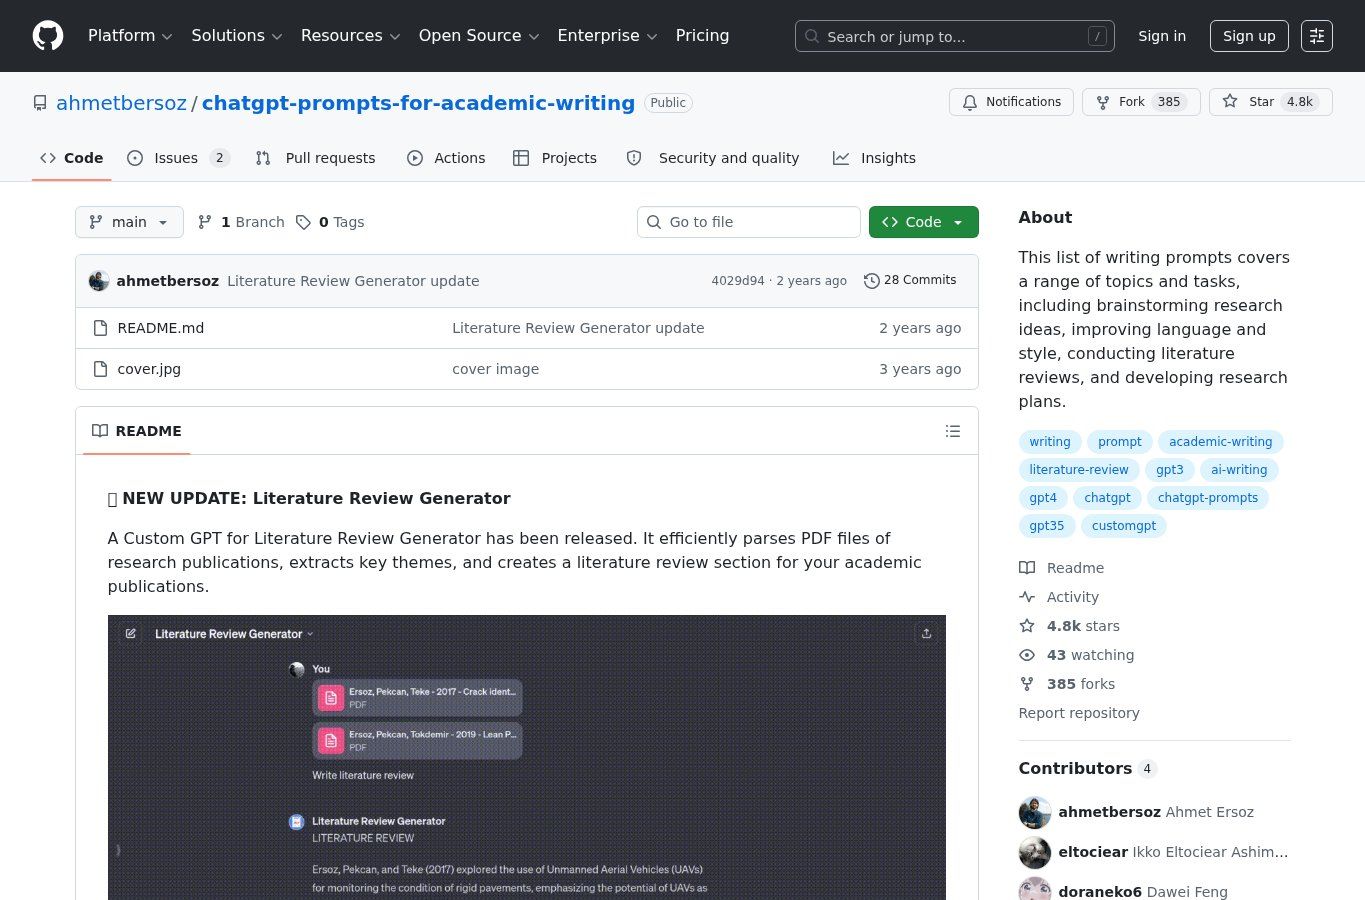1365x900 pixels.
Task: Select the literature-review topic tag
Action: tap(1079, 470)
